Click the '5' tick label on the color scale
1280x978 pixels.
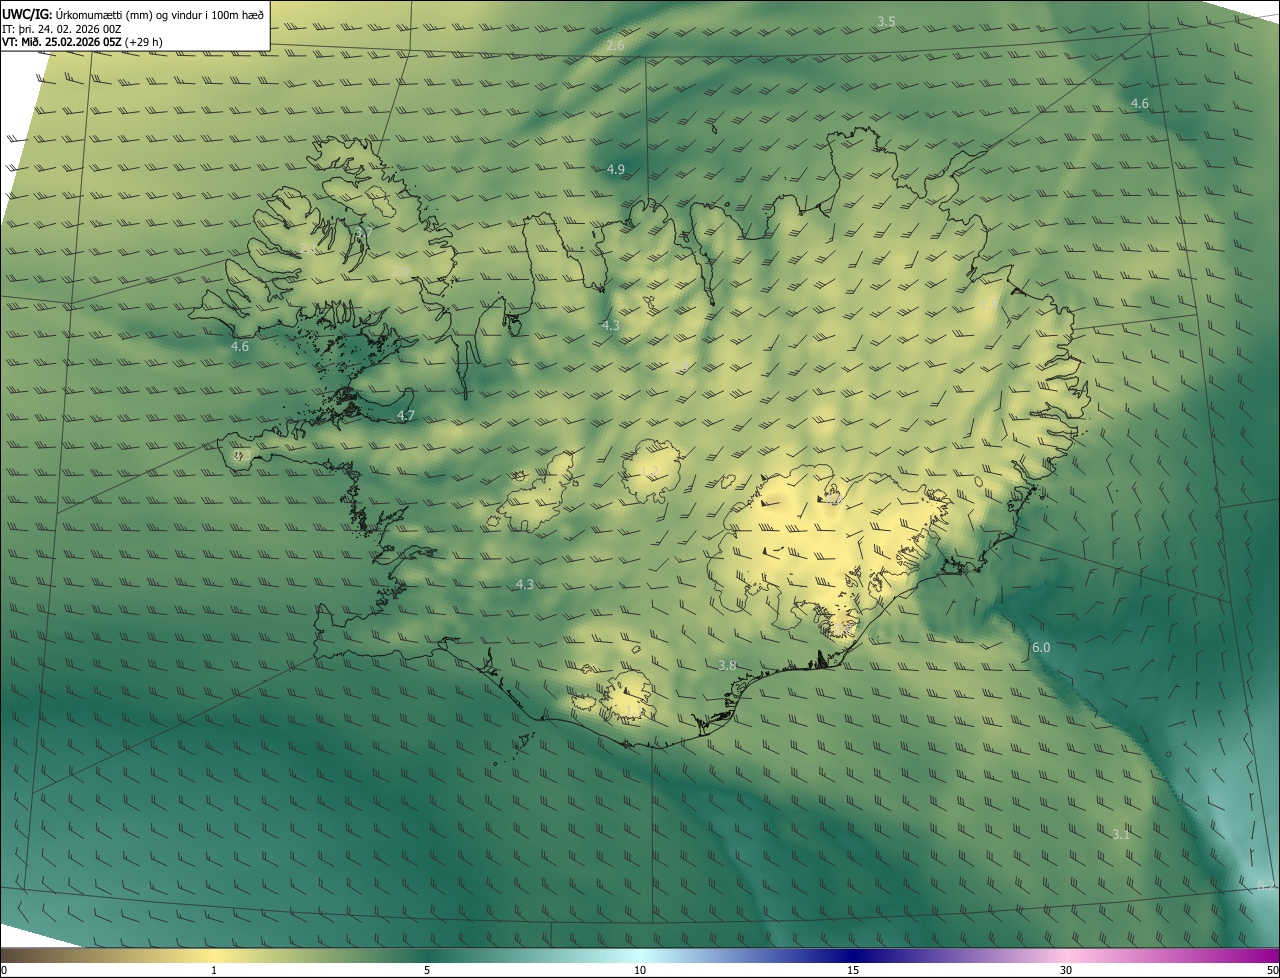pyautogui.click(x=427, y=970)
